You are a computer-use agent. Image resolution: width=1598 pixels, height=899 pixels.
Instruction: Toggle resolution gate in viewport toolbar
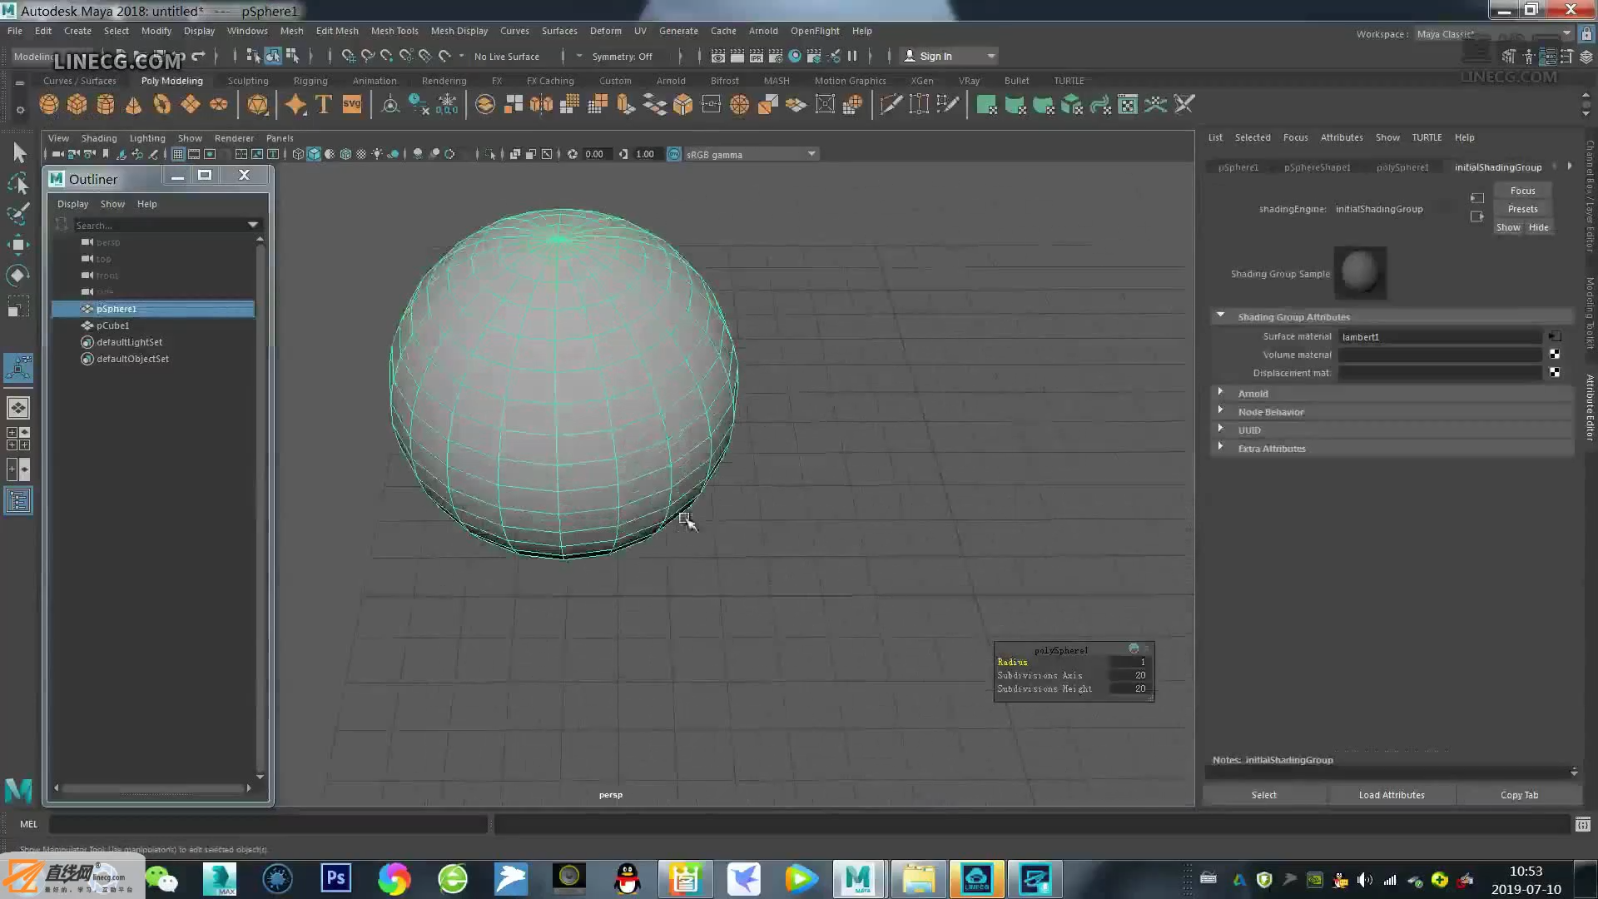point(210,154)
